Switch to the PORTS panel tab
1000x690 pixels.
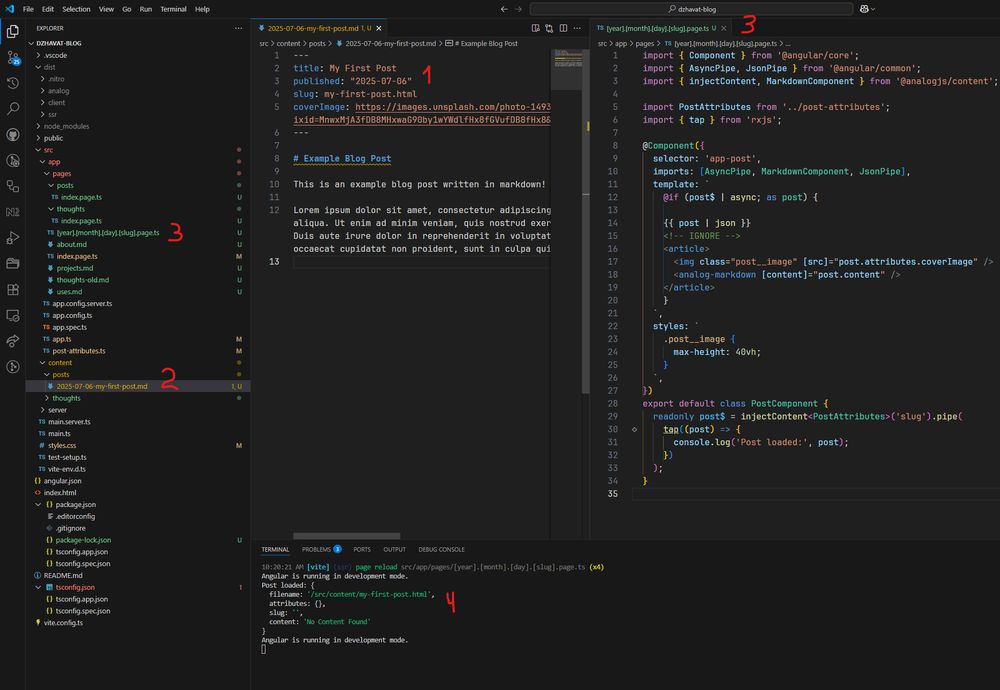[x=362, y=549]
